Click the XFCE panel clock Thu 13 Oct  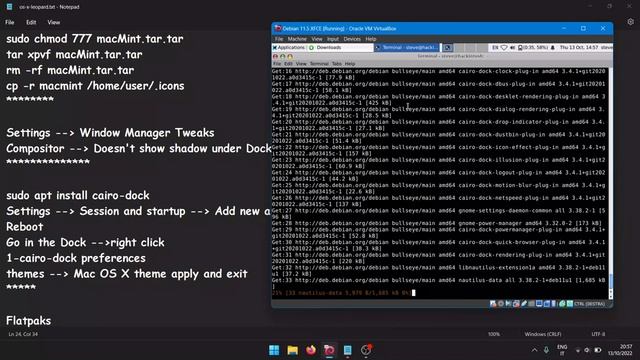coord(579,48)
